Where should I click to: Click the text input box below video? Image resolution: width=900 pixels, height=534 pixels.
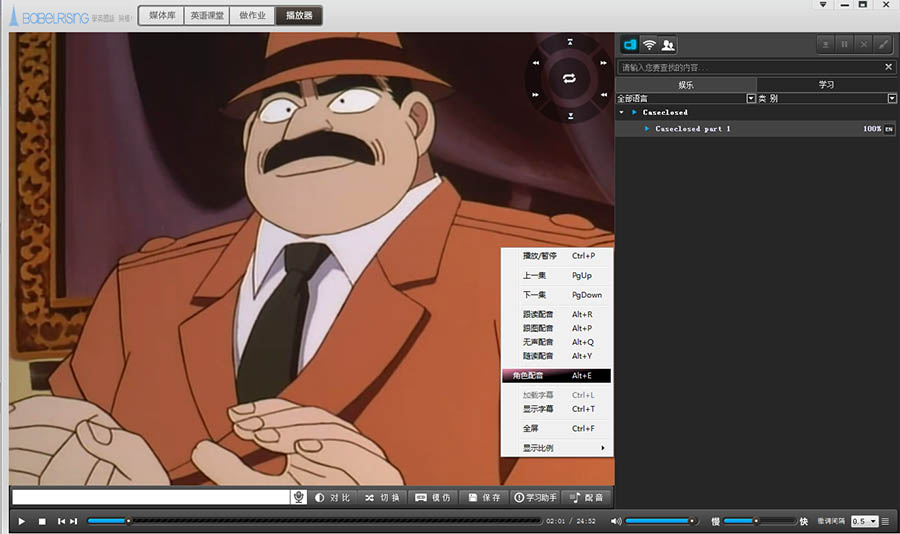(151, 497)
